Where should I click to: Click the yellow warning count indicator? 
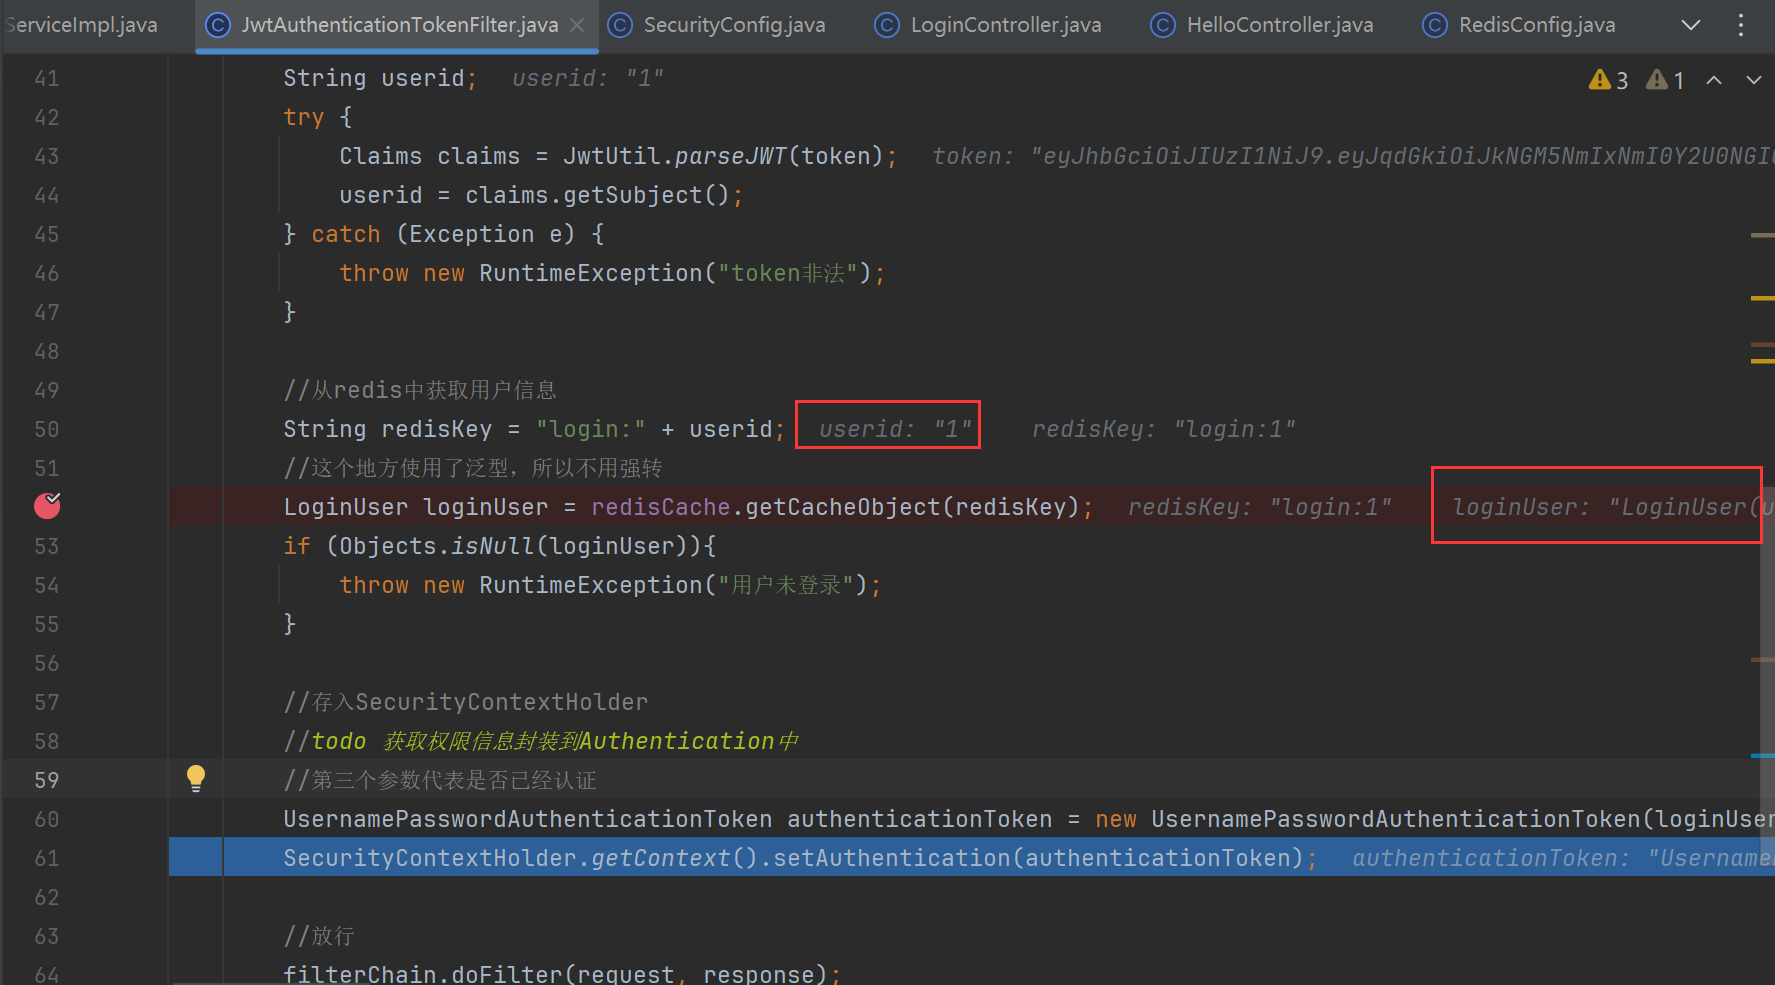[x=1608, y=80]
